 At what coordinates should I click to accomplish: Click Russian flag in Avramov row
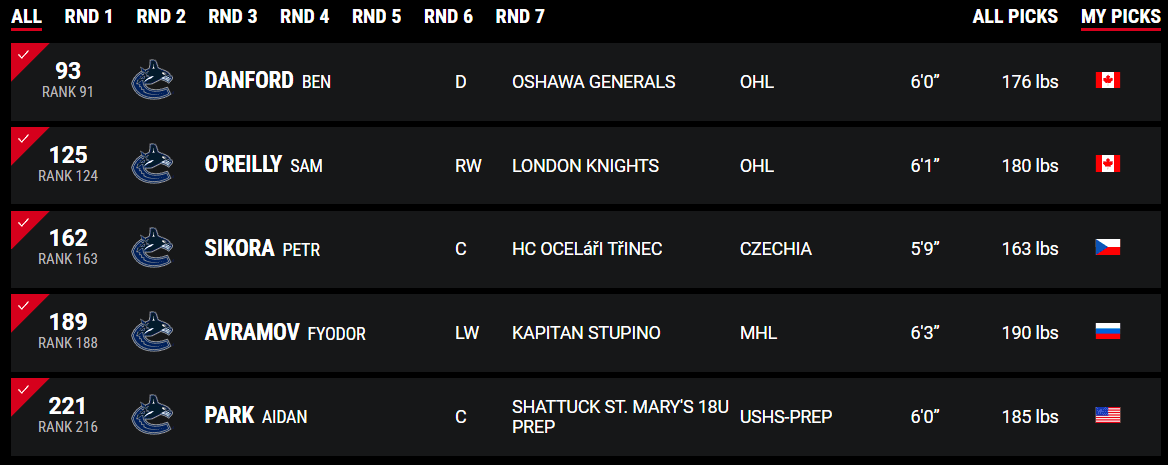pyautogui.click(x=1107, y=332)
